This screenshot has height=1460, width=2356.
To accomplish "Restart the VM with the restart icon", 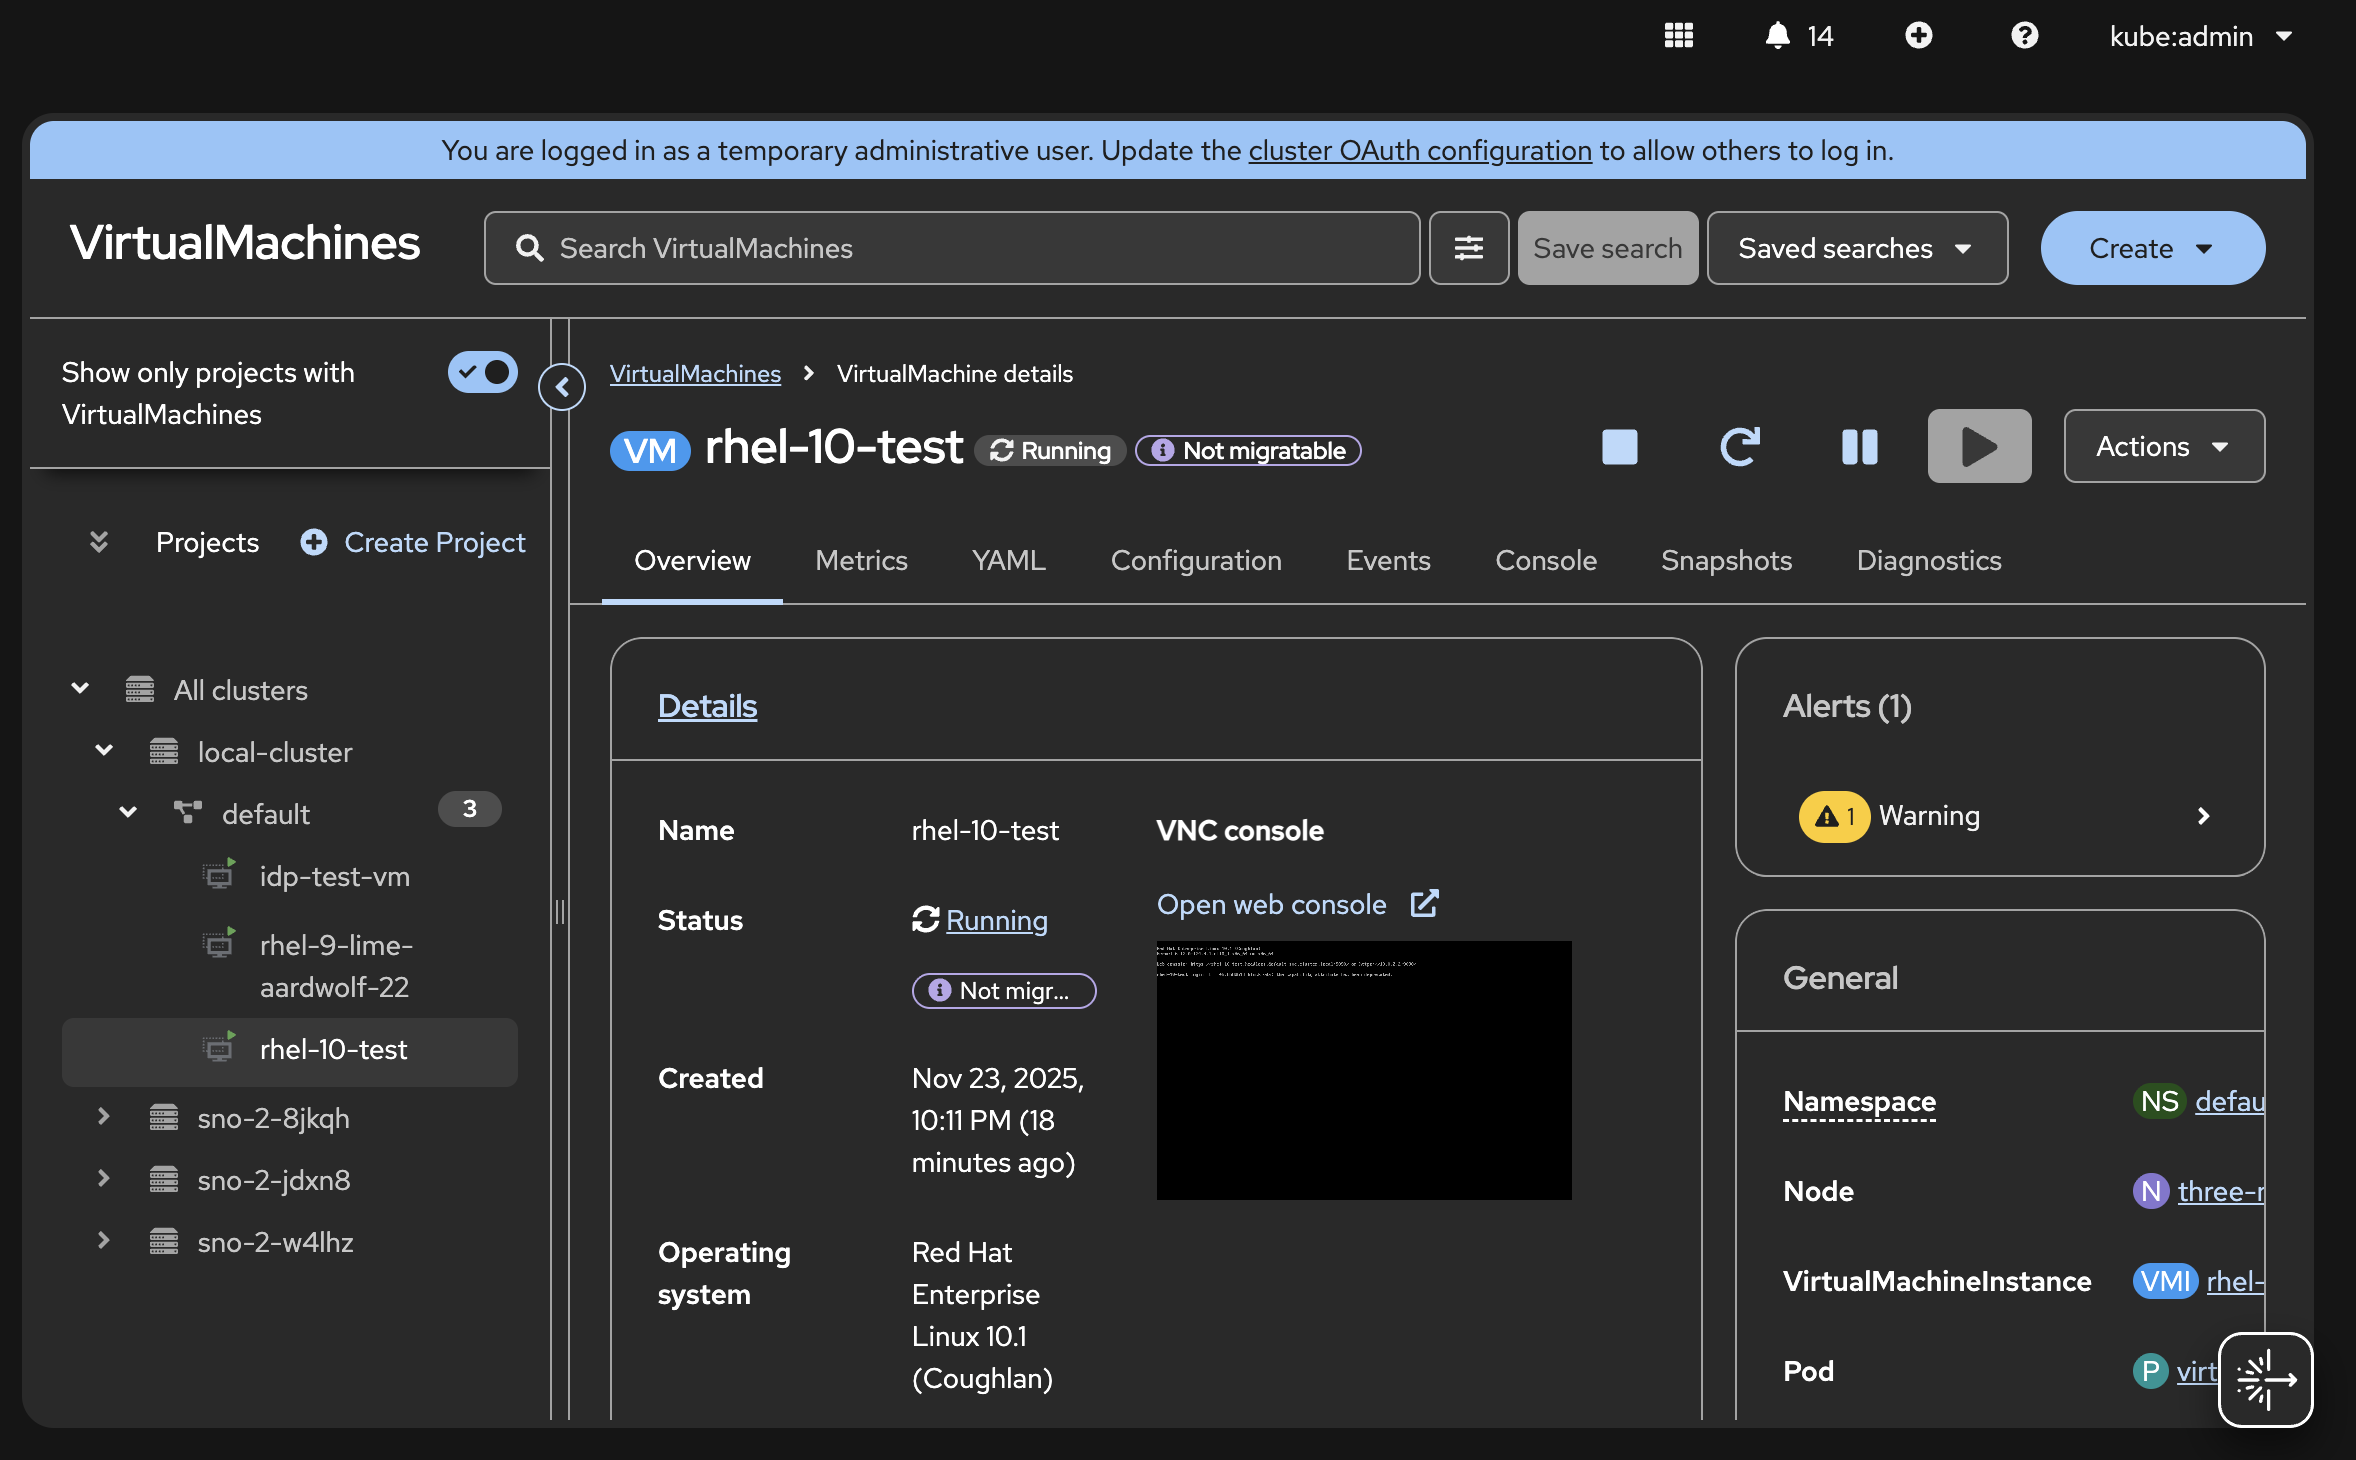I will coord(1739,447).
